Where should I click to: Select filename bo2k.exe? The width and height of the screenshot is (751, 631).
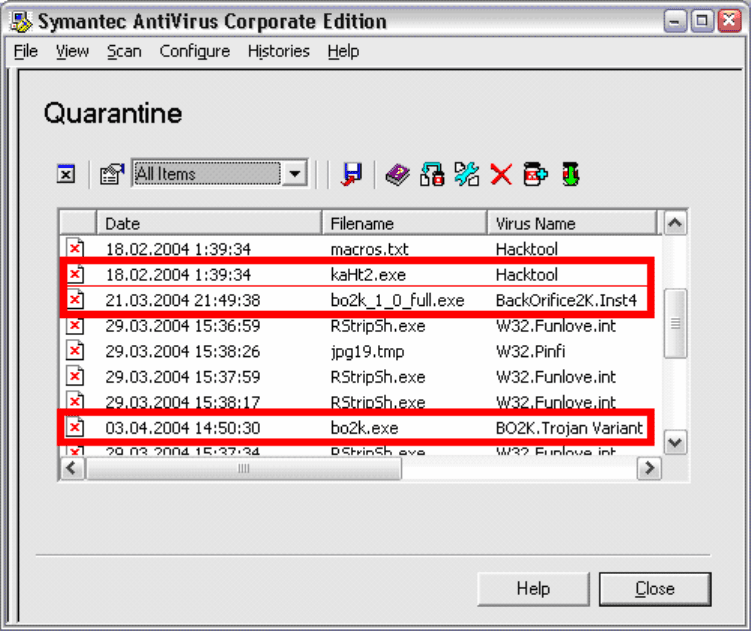pyautogui.click(x=364, y=428)
